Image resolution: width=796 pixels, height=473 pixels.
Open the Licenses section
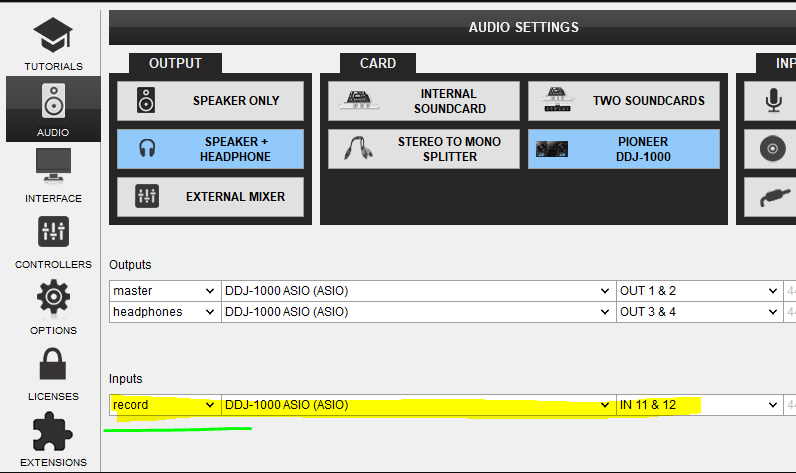coord(53,375)
